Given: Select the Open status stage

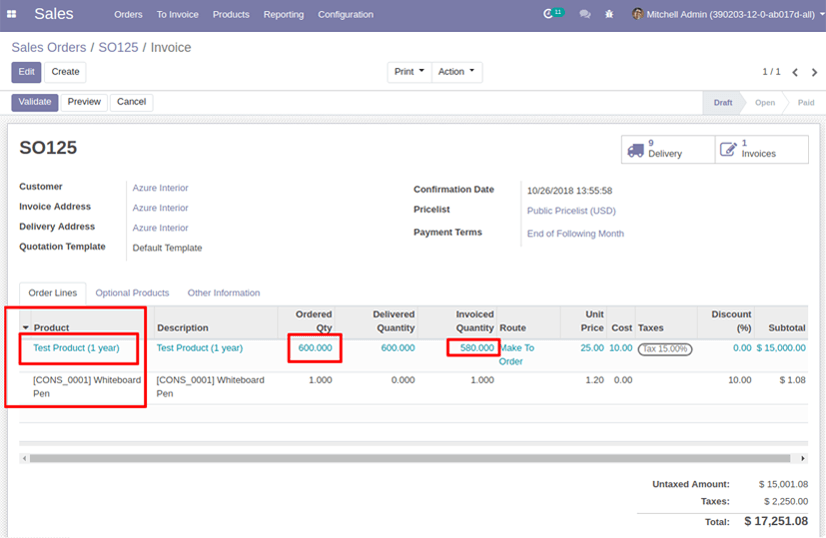Looking at the screenshot, I should click(x=764, y=103).
